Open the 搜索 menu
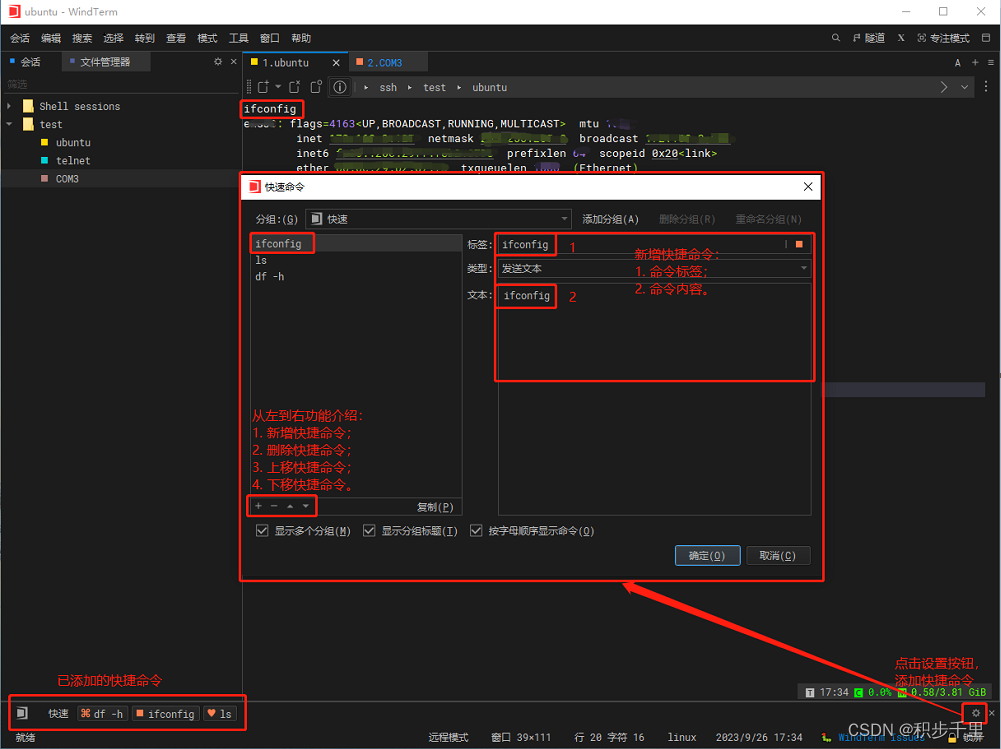Screen dimensions: 1001x749 click(82, 38)
